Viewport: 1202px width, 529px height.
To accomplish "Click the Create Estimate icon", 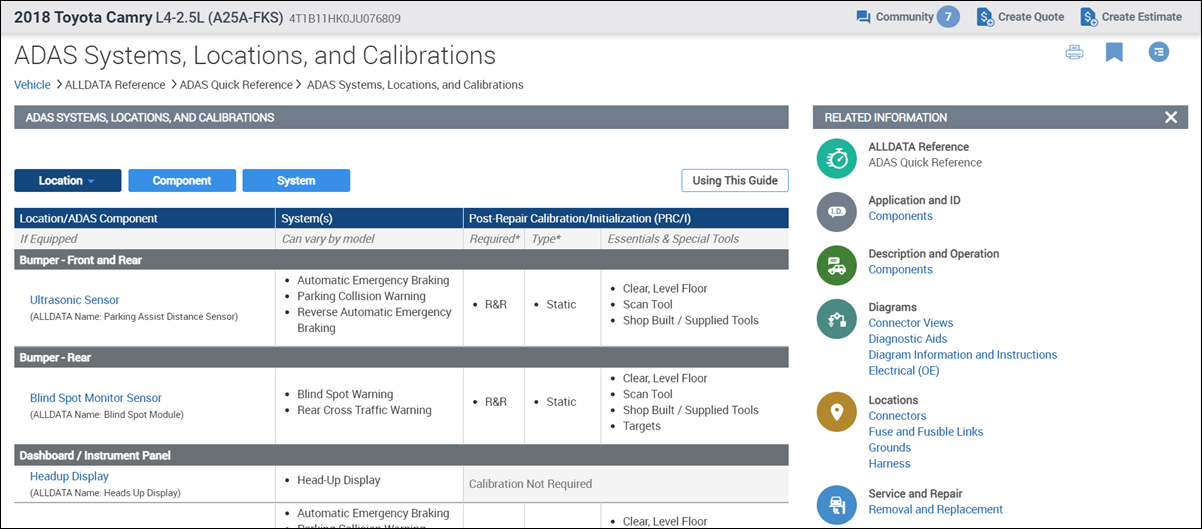I will coord(1089,17).
